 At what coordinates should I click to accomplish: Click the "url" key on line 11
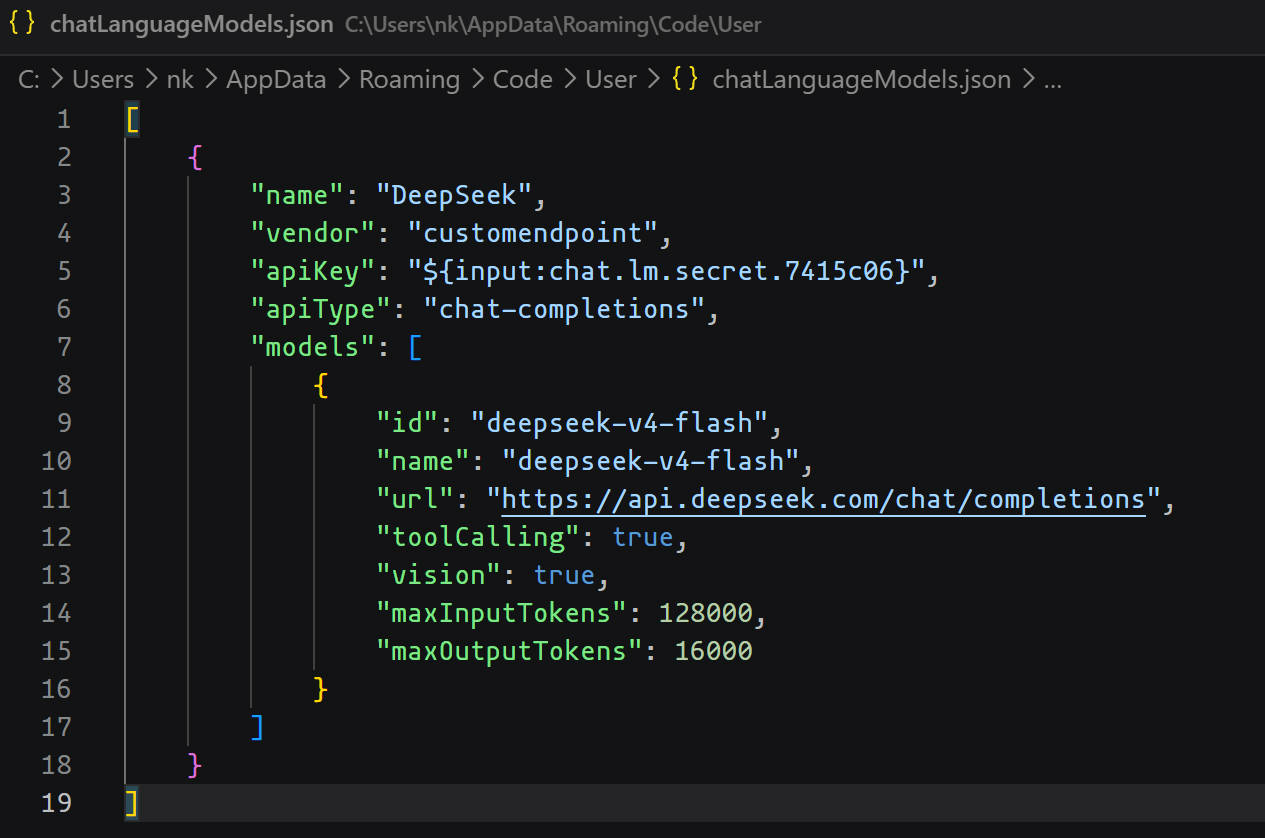point(415,499)
